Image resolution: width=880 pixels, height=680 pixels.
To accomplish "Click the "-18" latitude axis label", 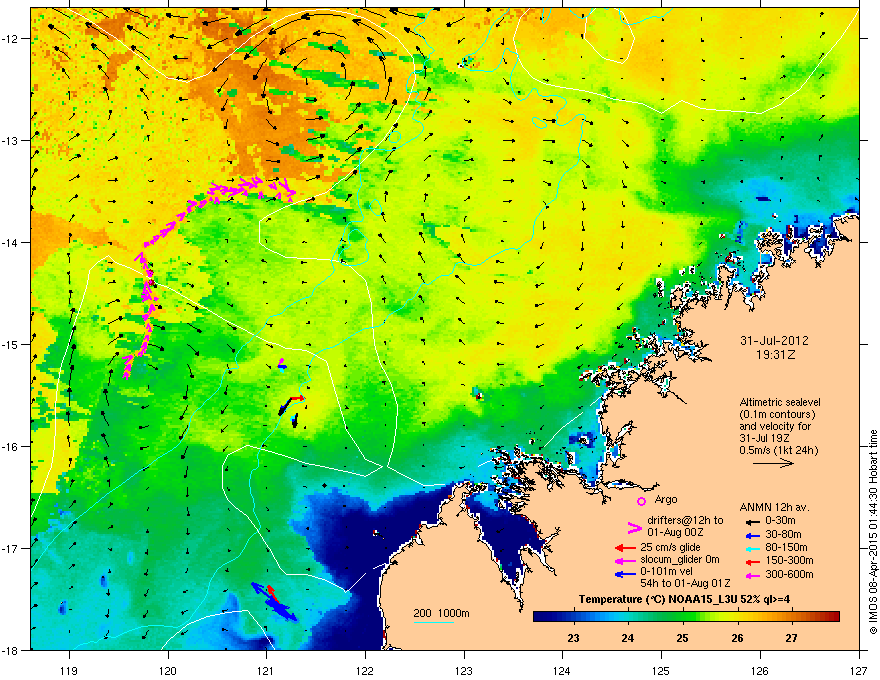I will tap(10, 650).
